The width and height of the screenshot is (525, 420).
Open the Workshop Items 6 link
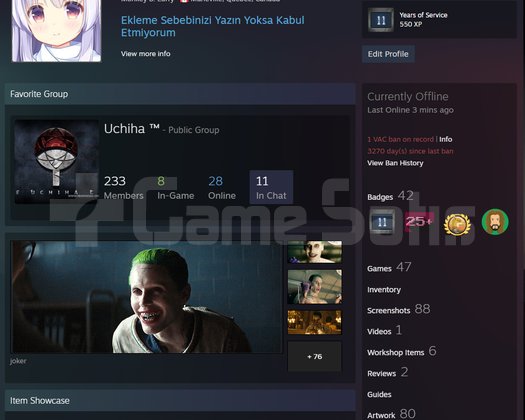click(x=402, y=352)
